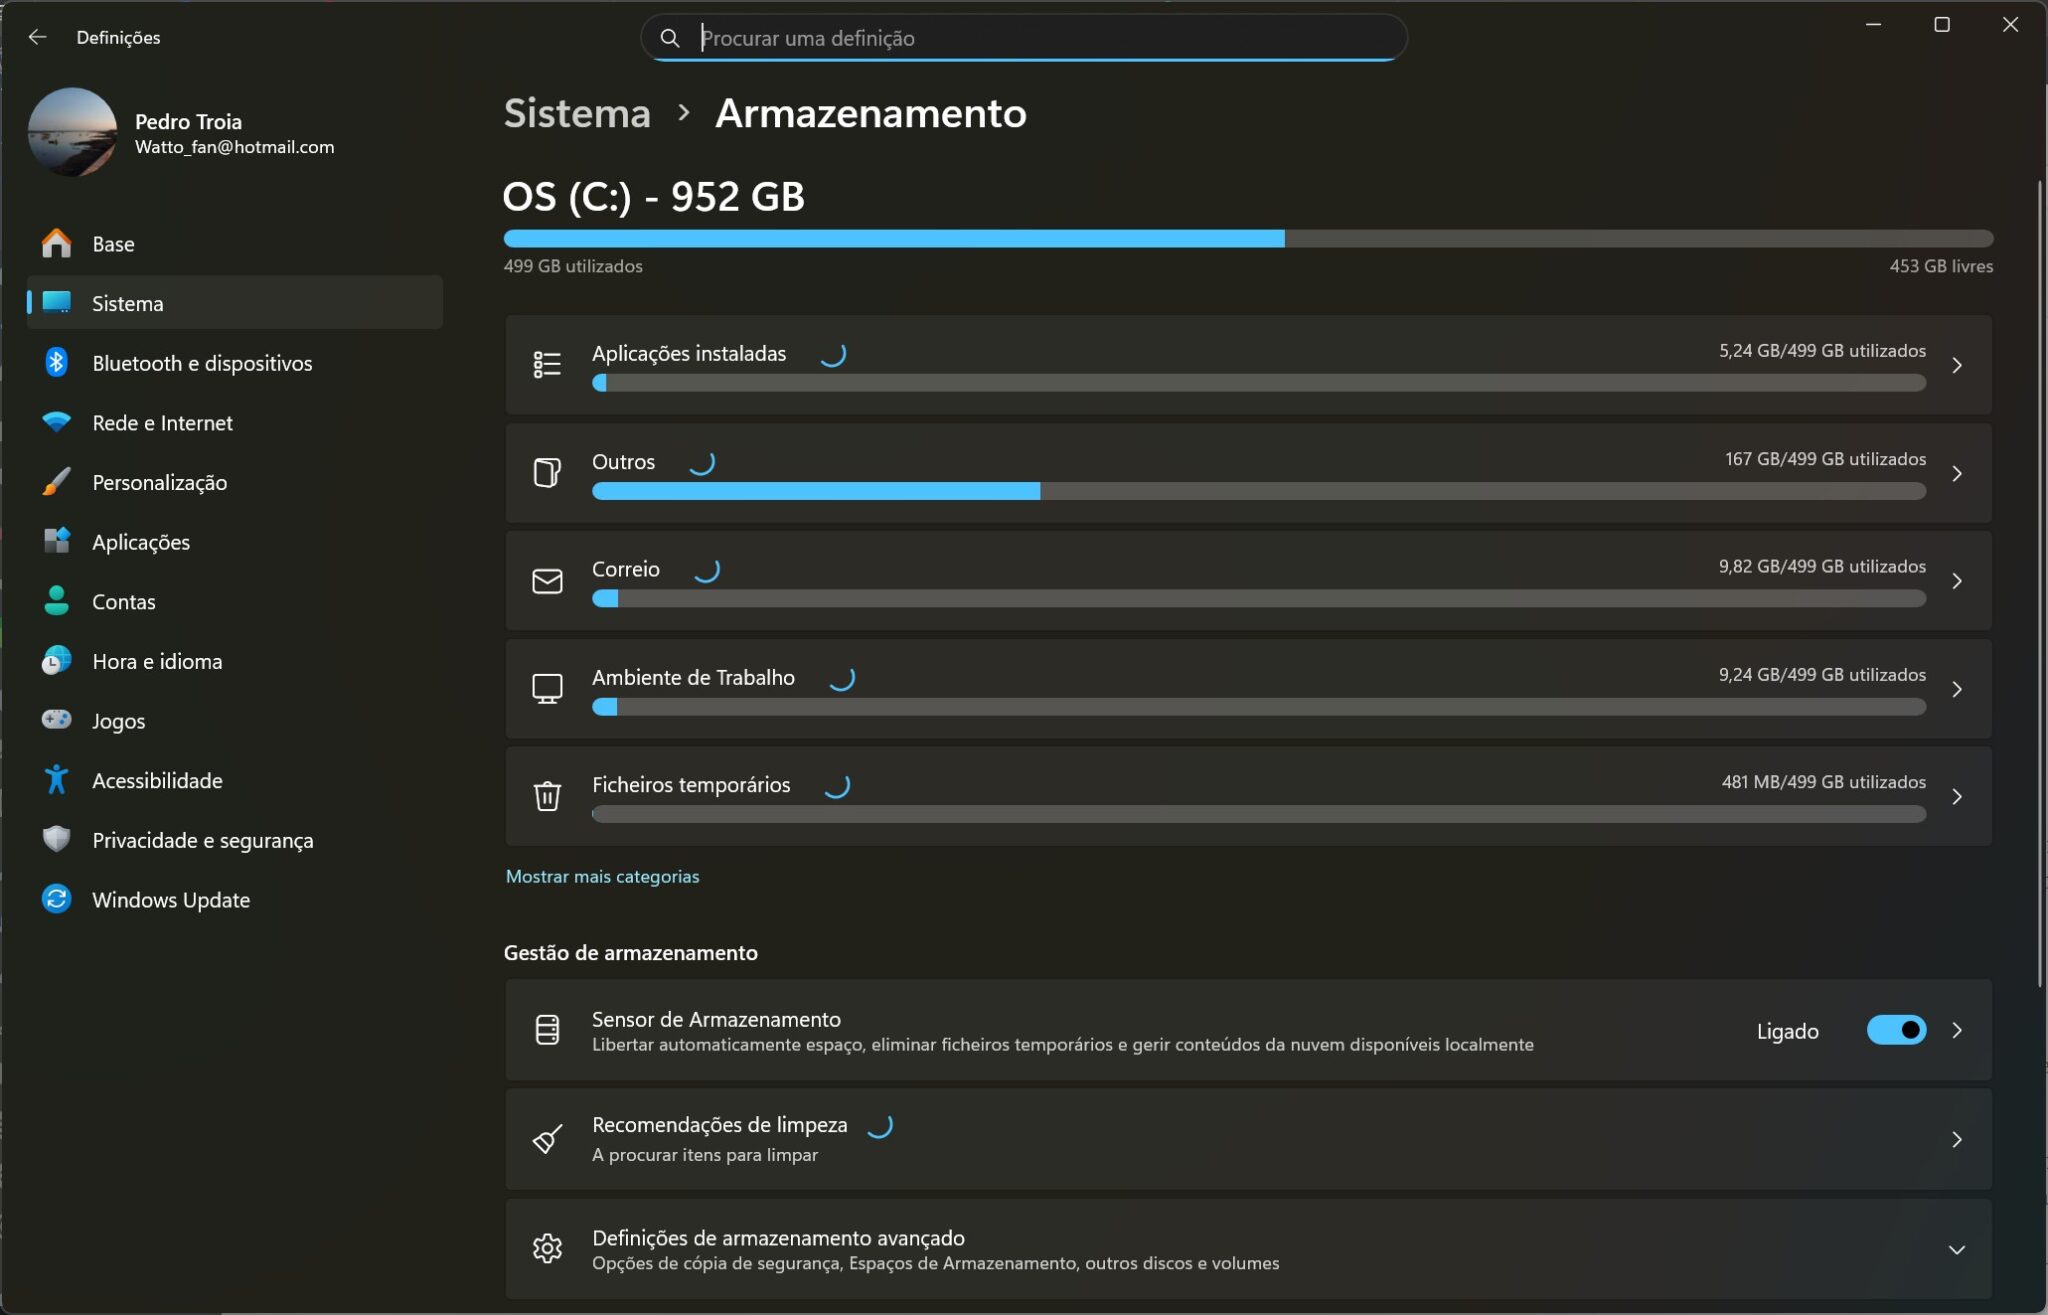Click the Privacidade e segurança shield icon
Screen dimensions: 2048x1315
click(x=57, y=839)
